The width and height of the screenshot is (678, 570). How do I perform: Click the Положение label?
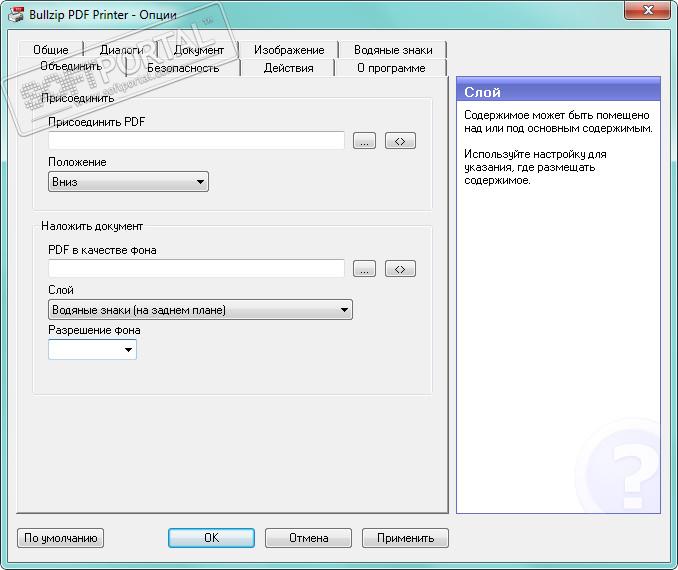click(77, 162)
